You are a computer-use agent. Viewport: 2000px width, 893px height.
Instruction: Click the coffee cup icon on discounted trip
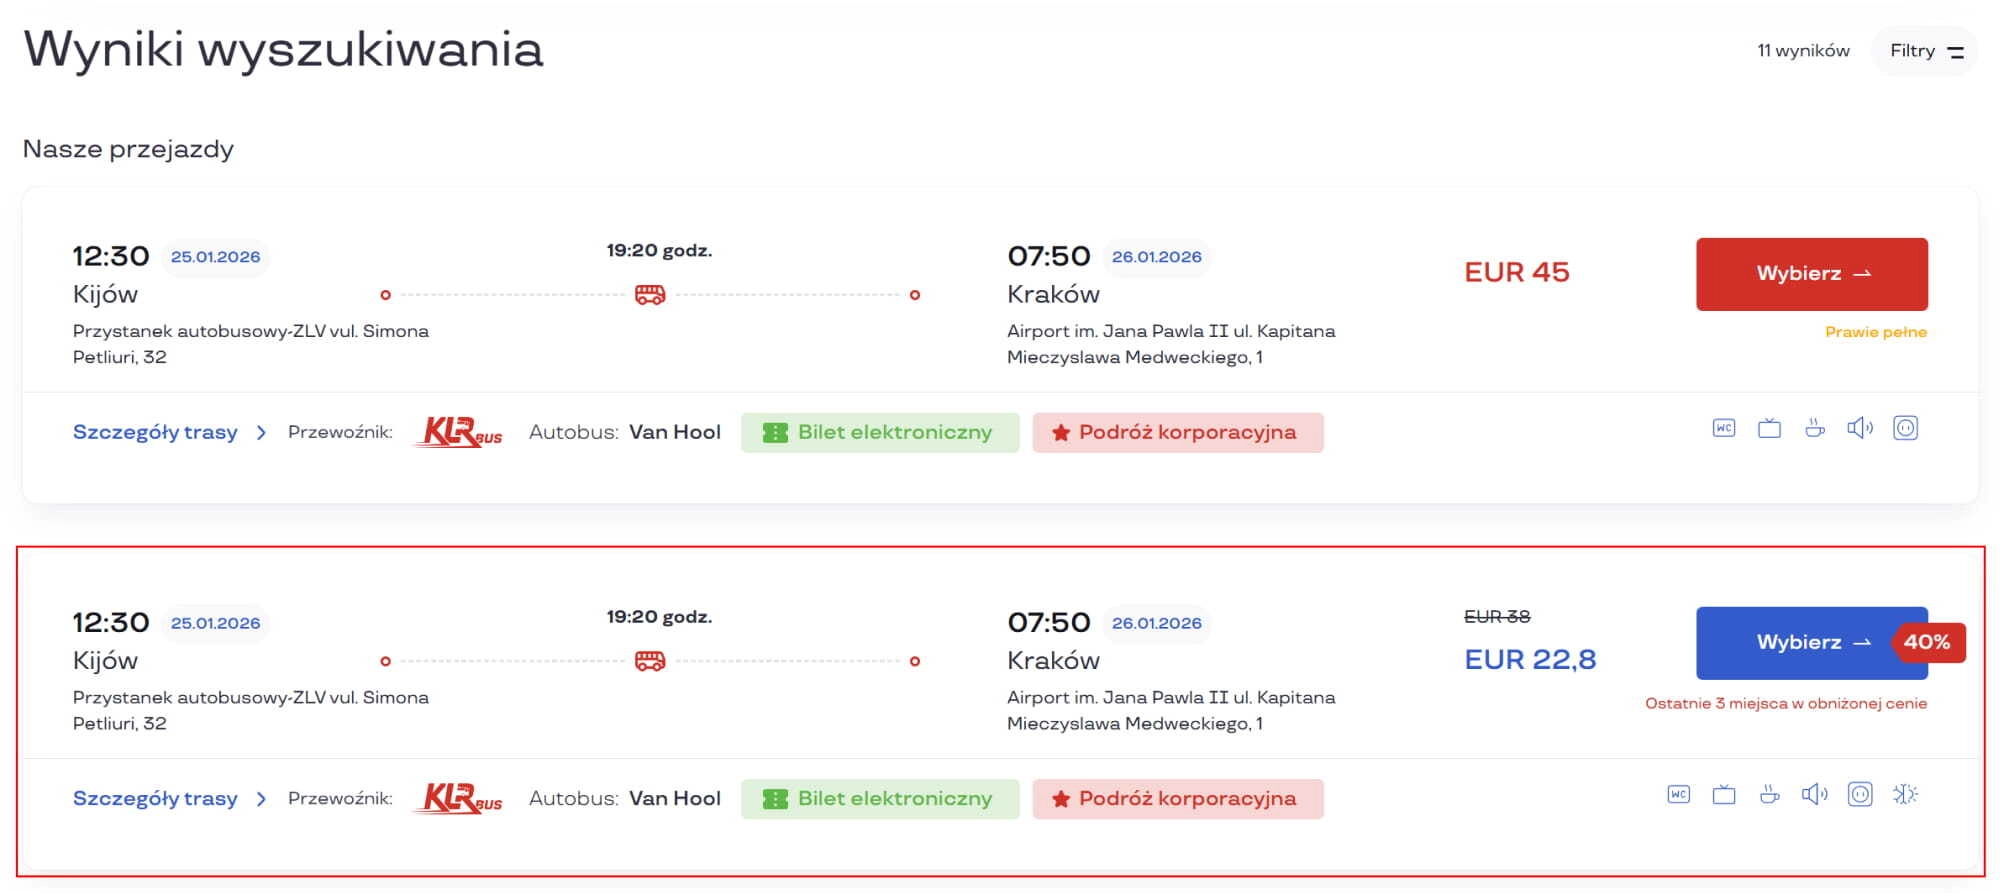(1770, 795)
